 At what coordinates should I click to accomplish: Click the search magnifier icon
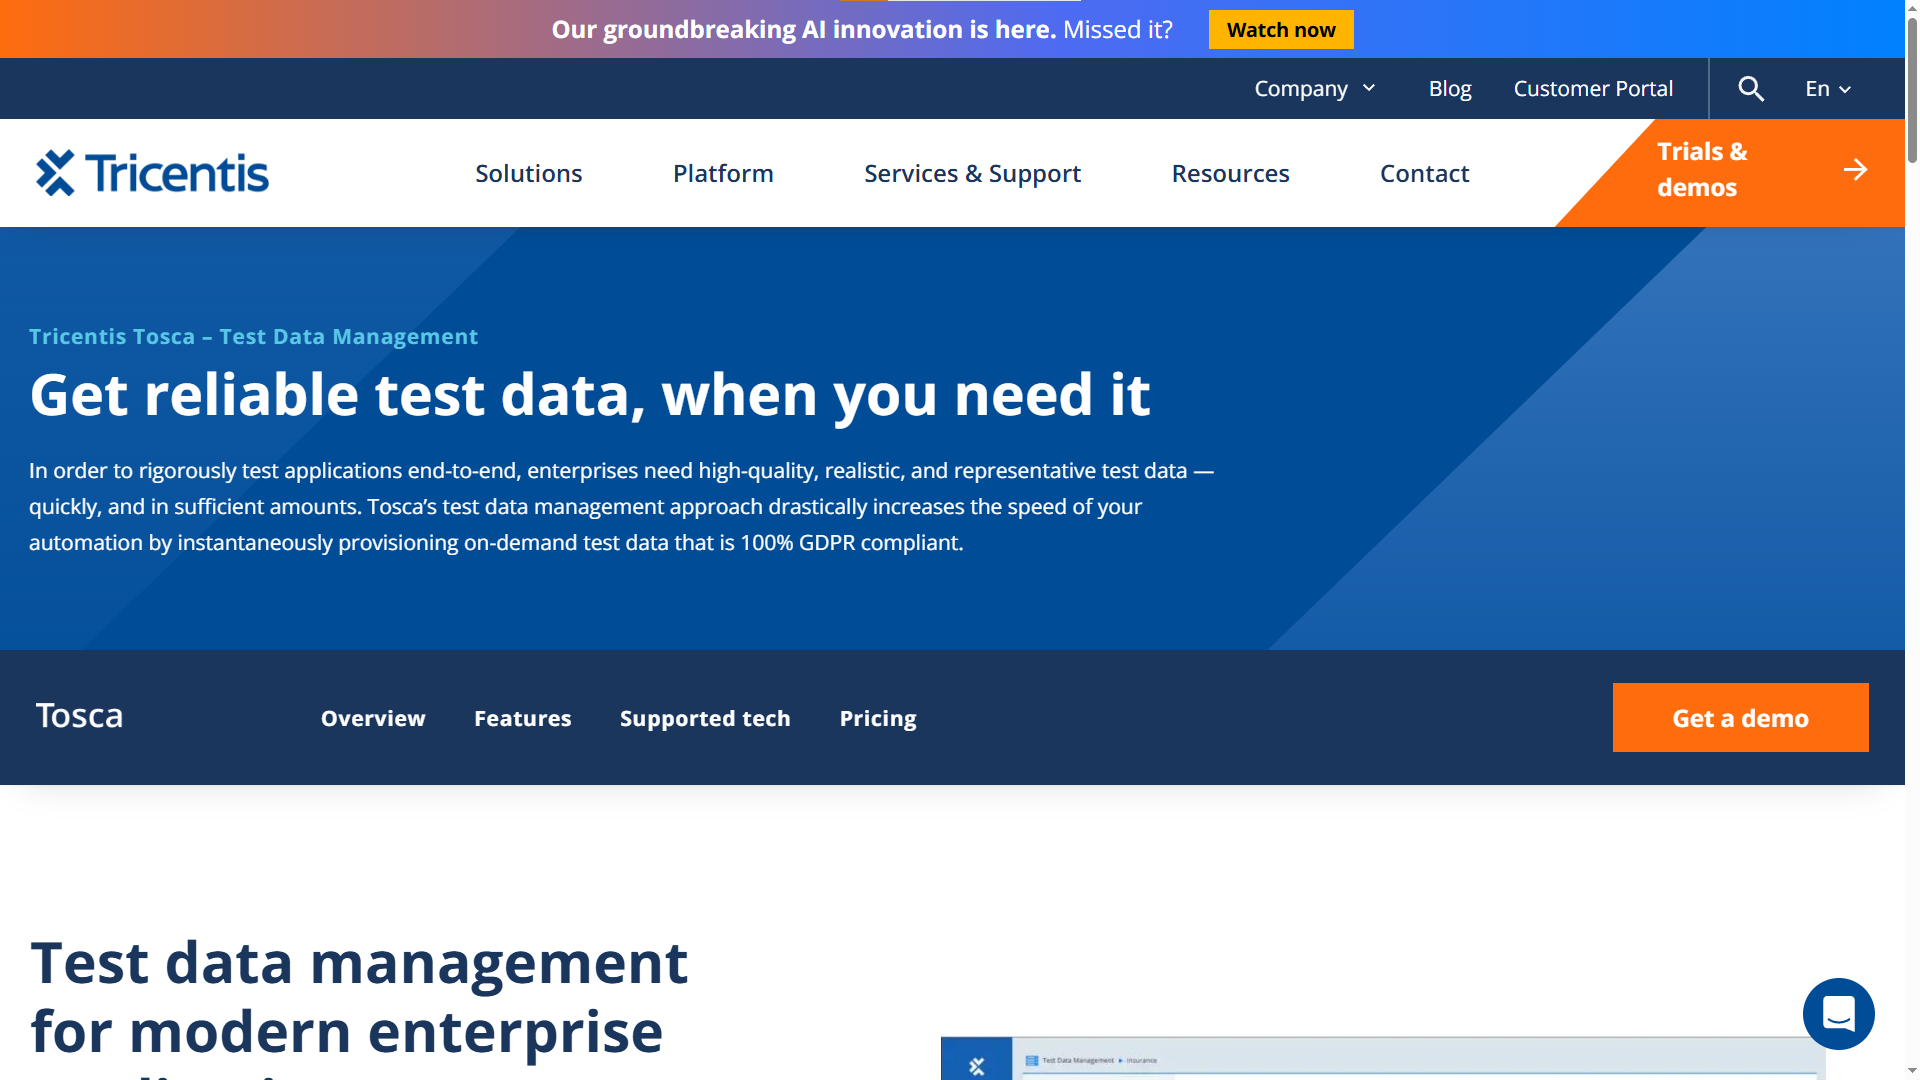click(x=1750, y=89)
